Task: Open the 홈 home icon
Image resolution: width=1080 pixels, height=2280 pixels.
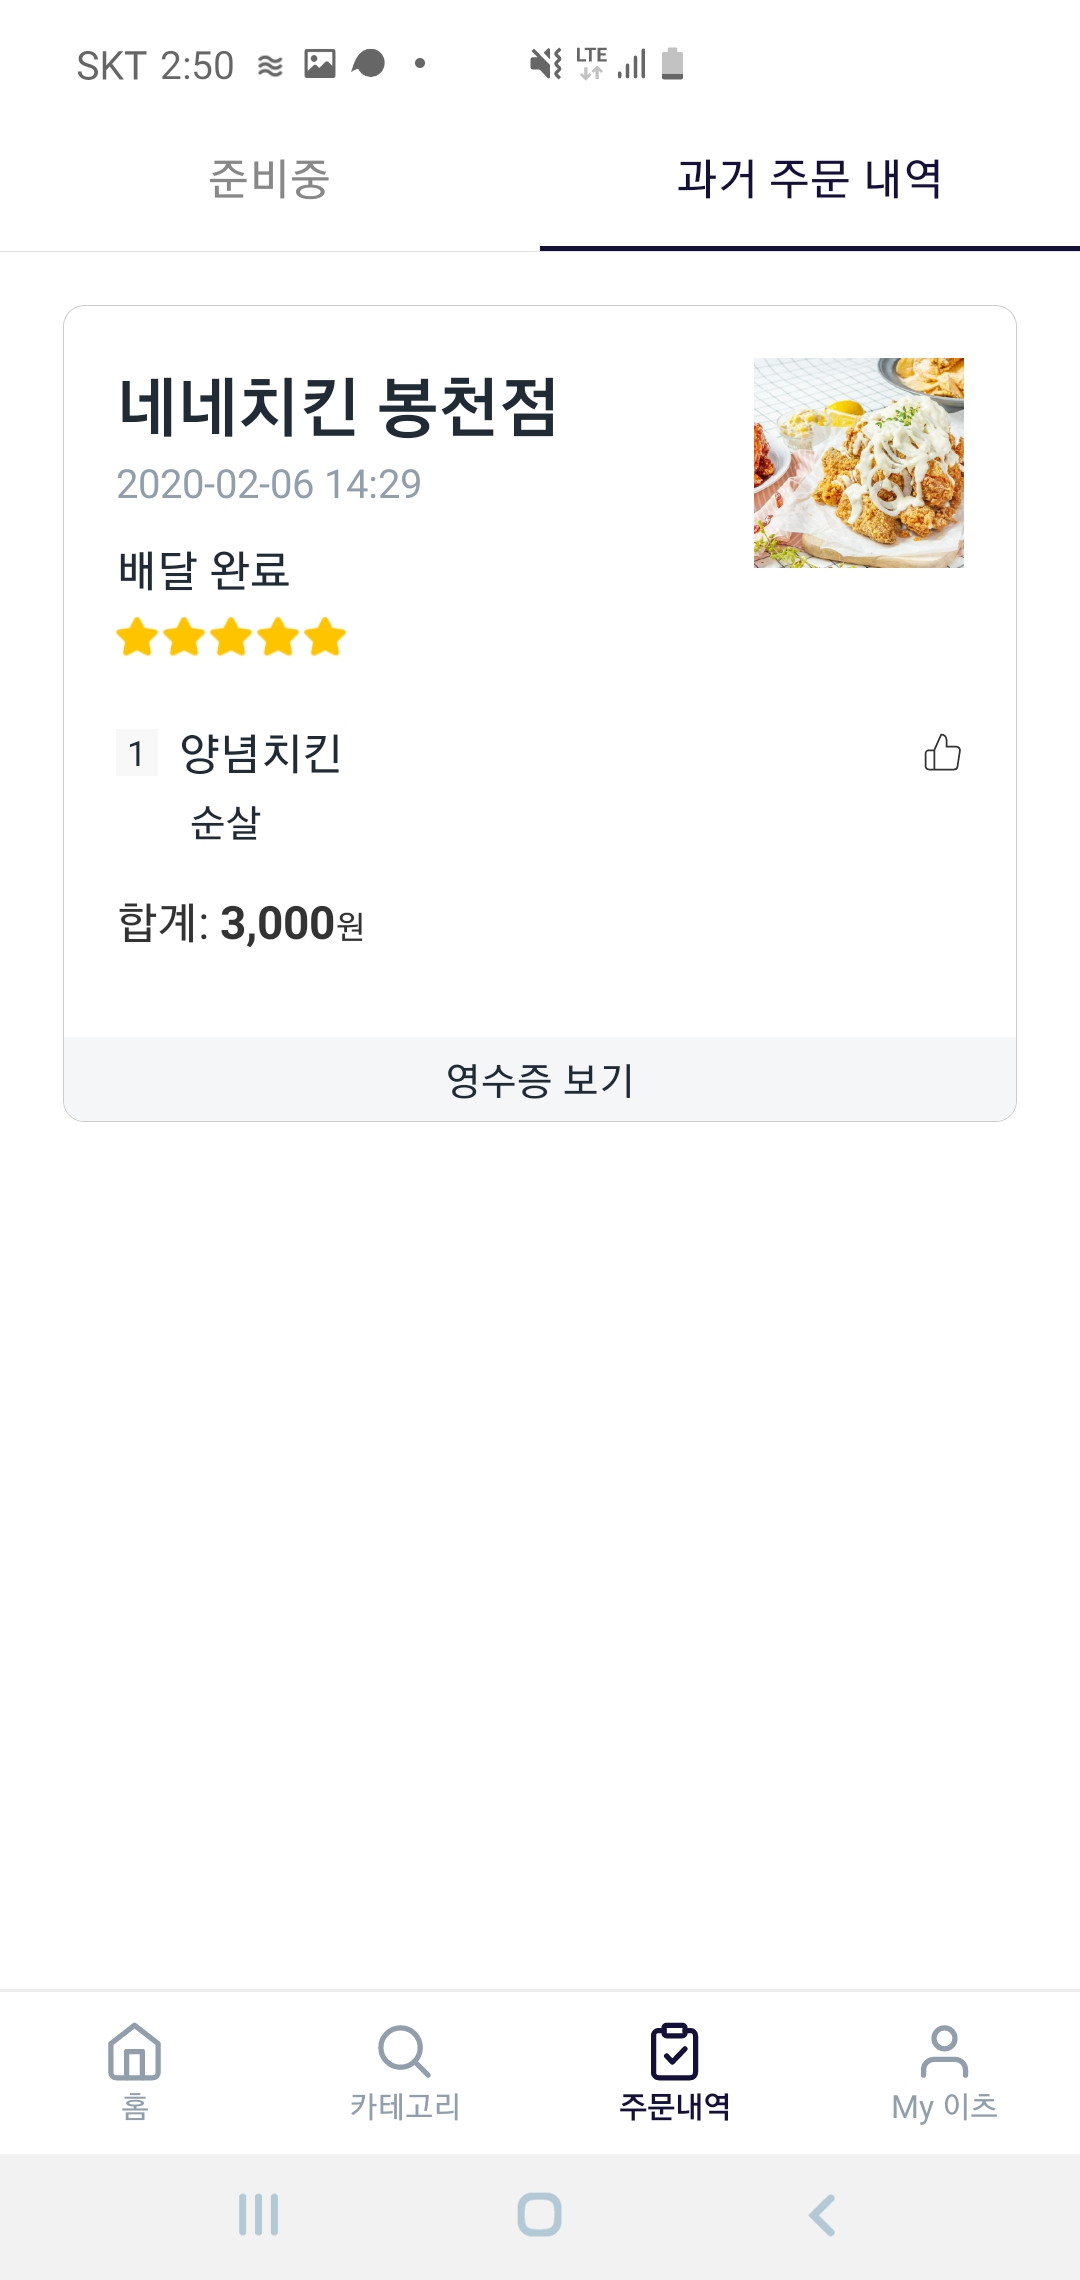Action: coord(135,2052)
